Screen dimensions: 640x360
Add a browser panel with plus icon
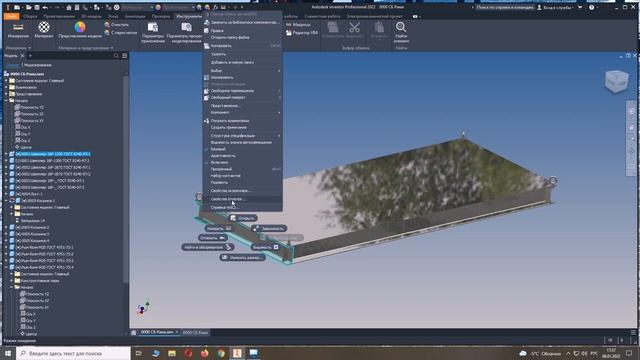point(30,56)
